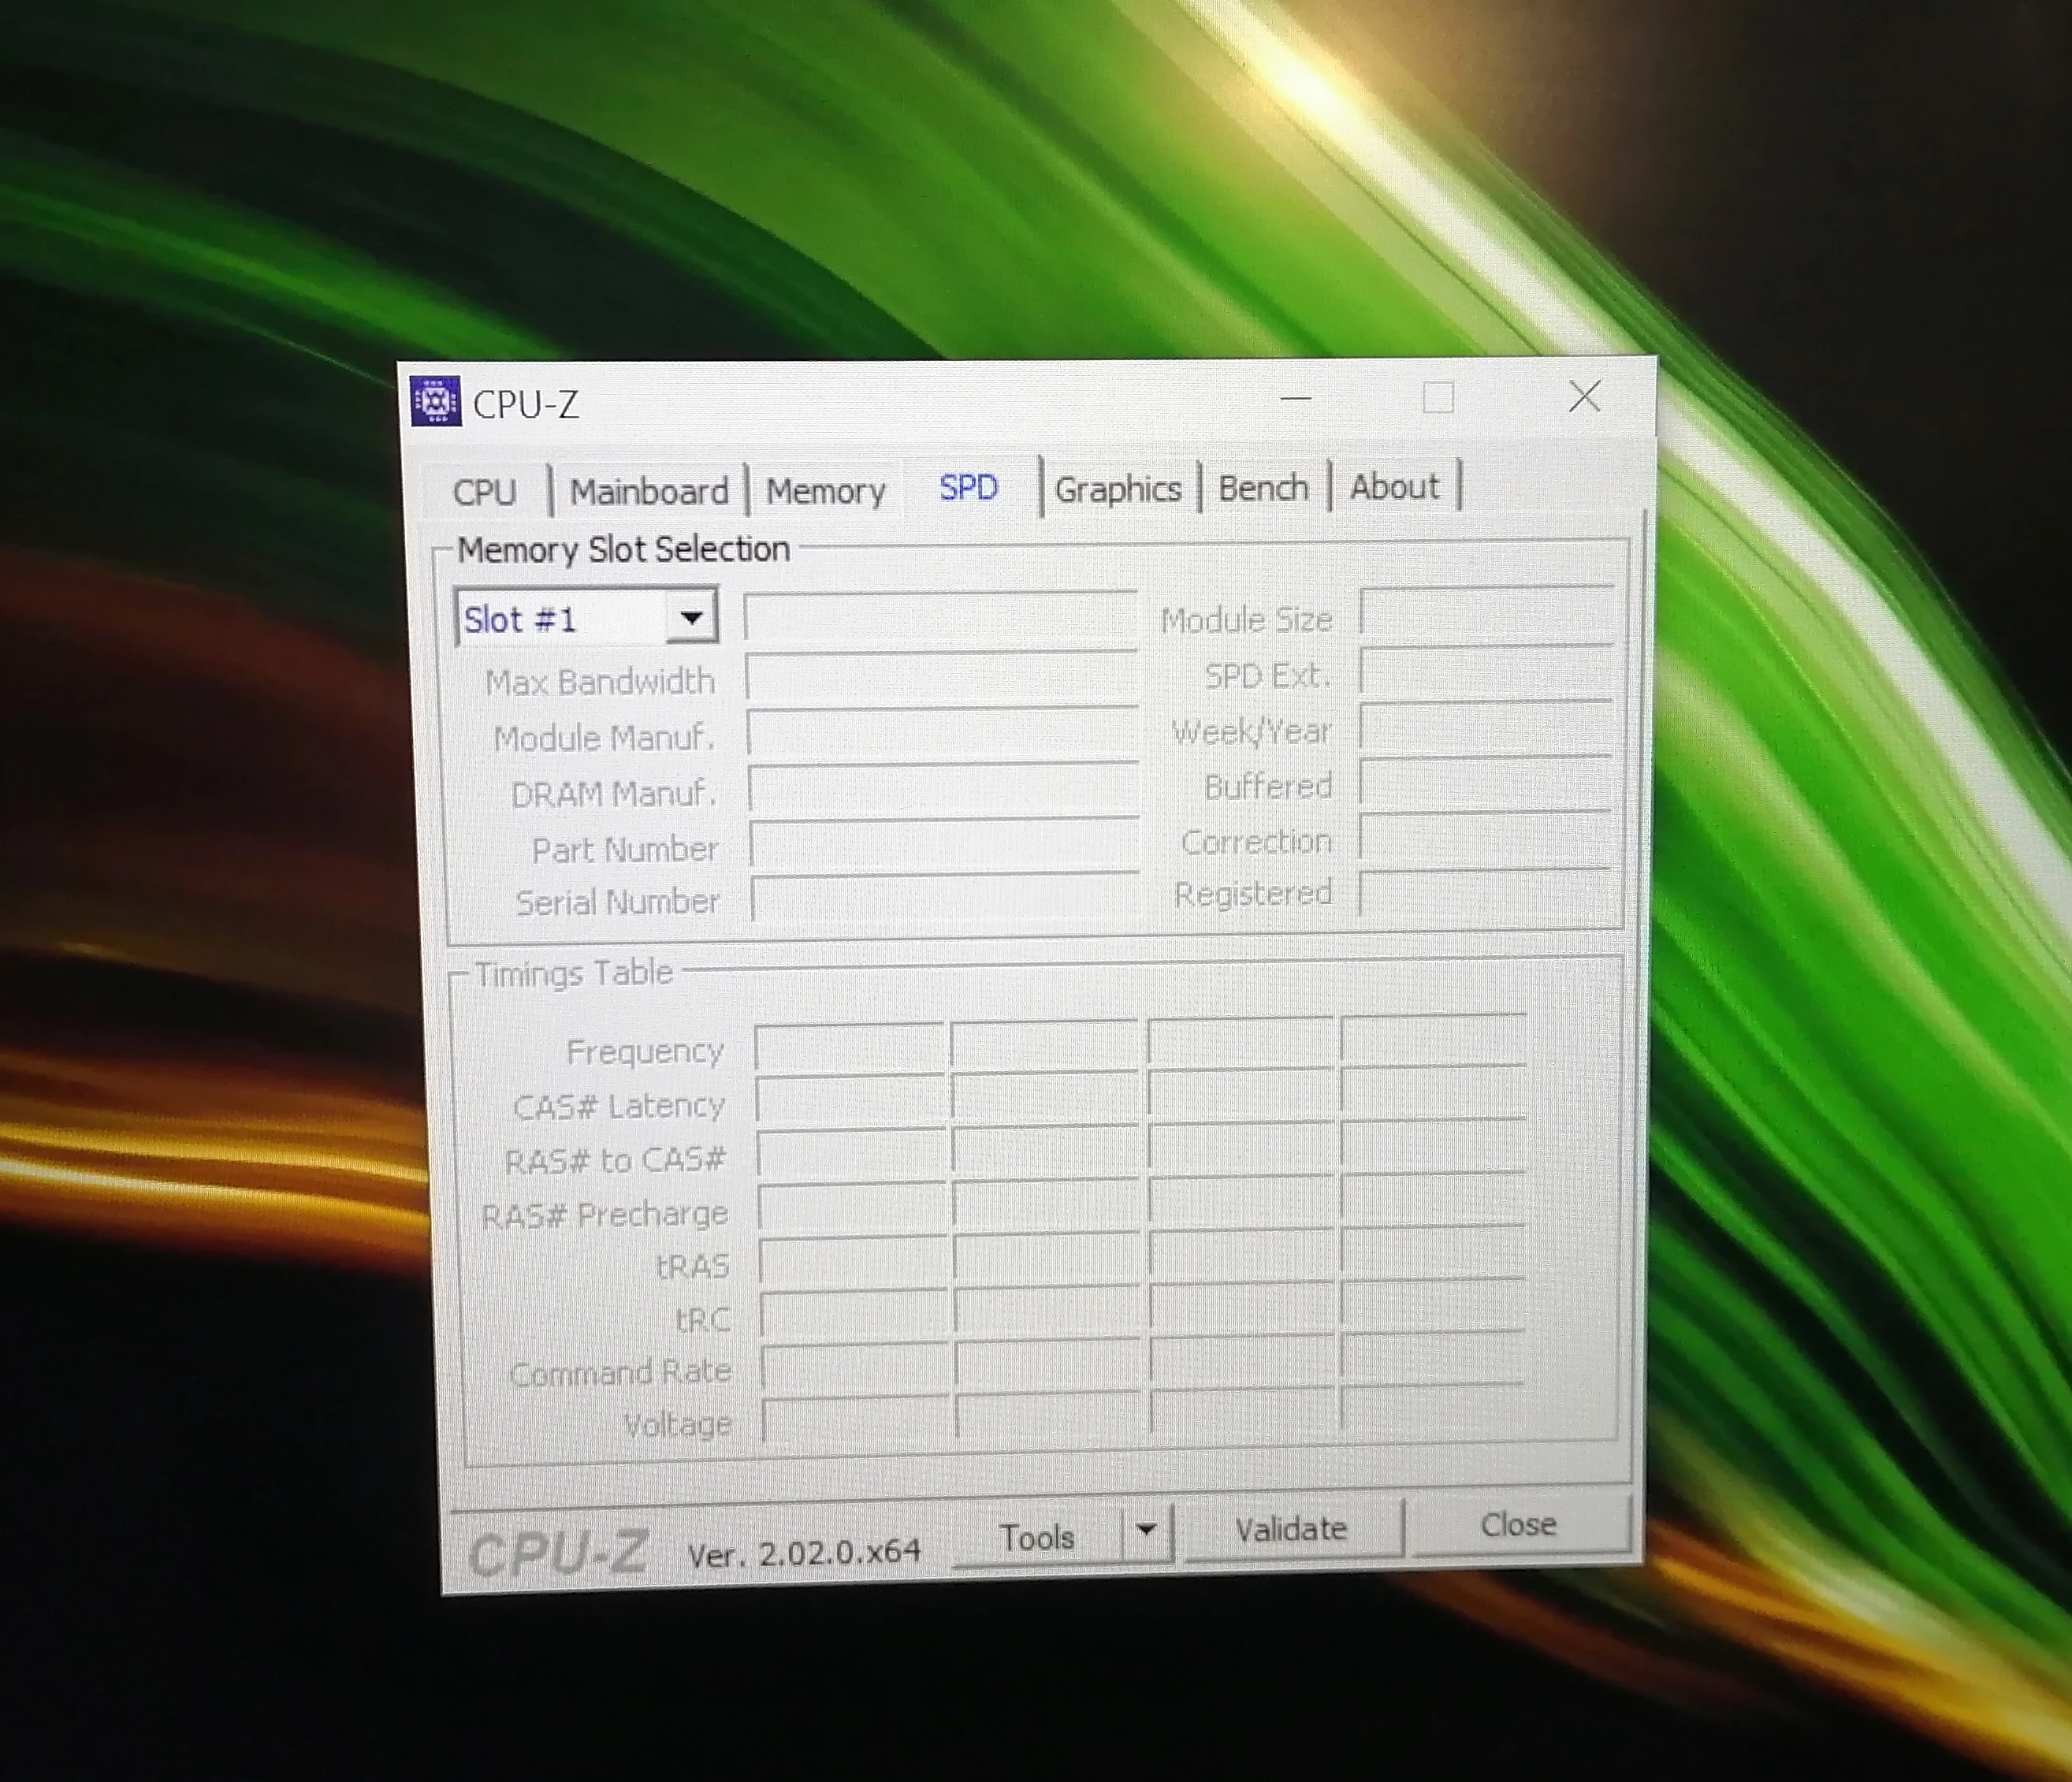Click the Tools button
The width and height of the screenshot is (2072, 1782).
coord(1037,1537)
